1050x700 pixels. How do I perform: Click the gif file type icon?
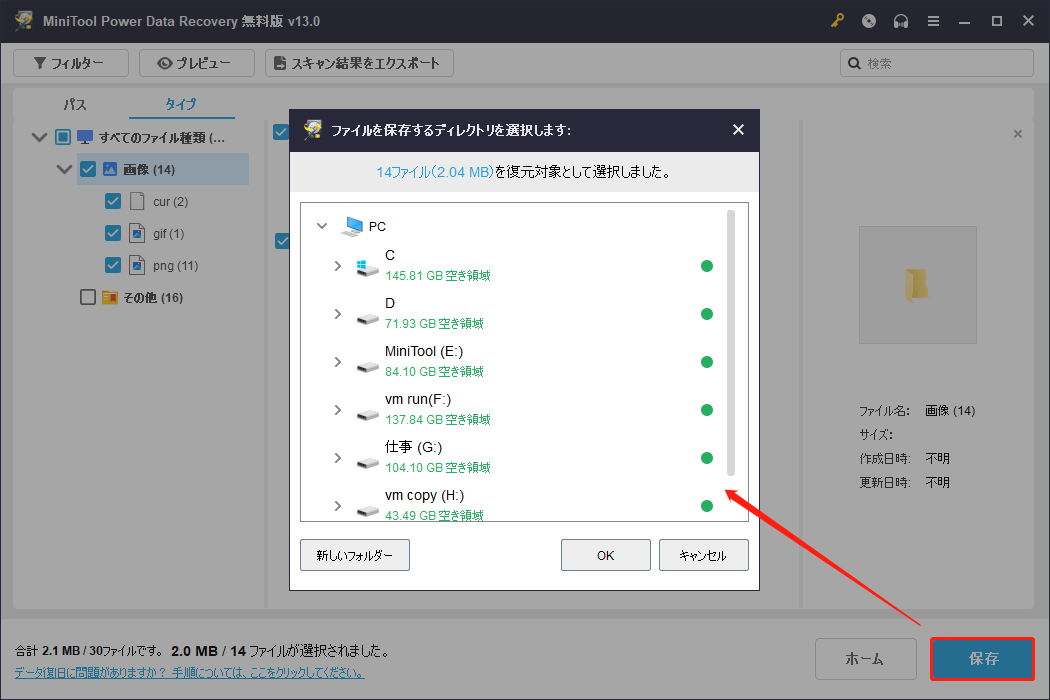(137, 233)
